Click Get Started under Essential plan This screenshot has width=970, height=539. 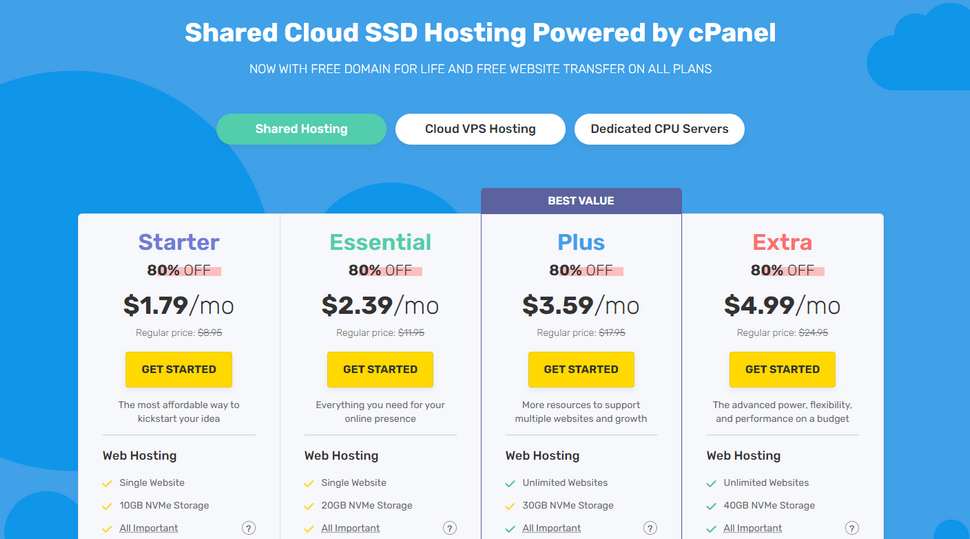point(380,369)
